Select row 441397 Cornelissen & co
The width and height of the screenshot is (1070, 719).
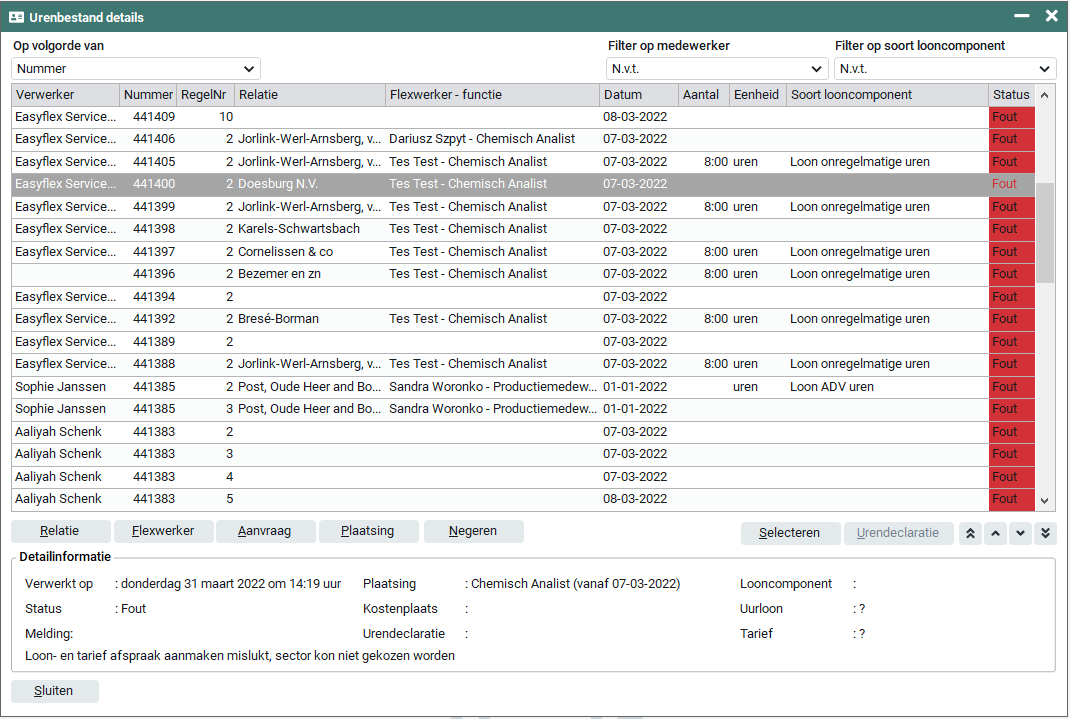tap(400, 252)
